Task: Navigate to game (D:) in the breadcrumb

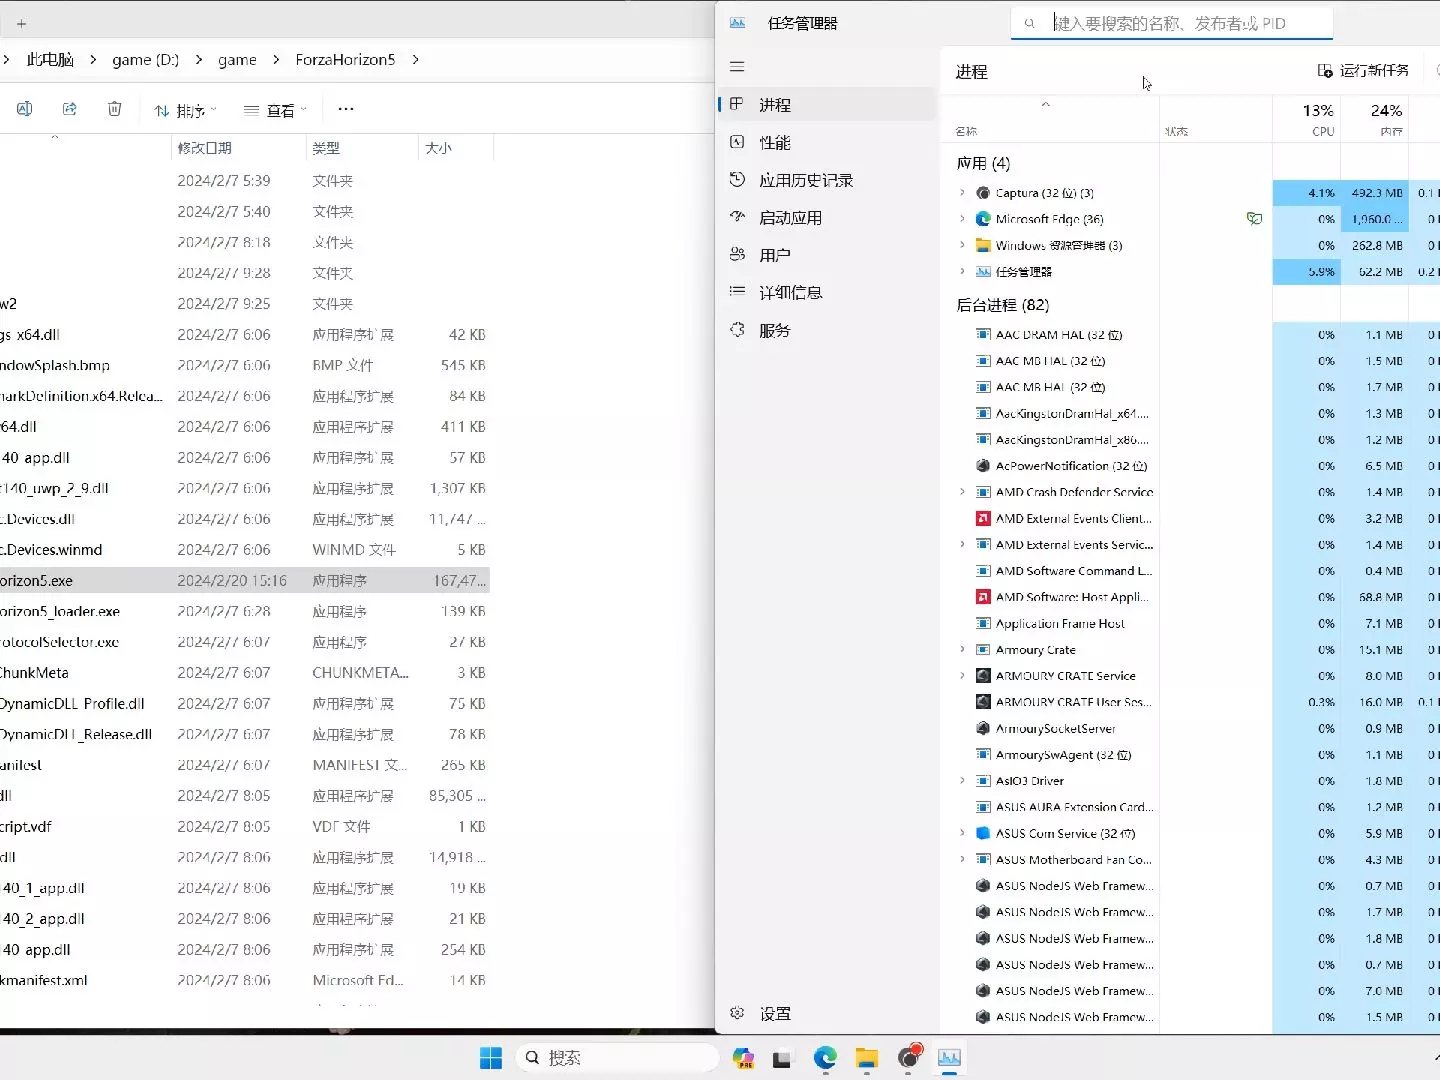Action: (x=146, y=60)
